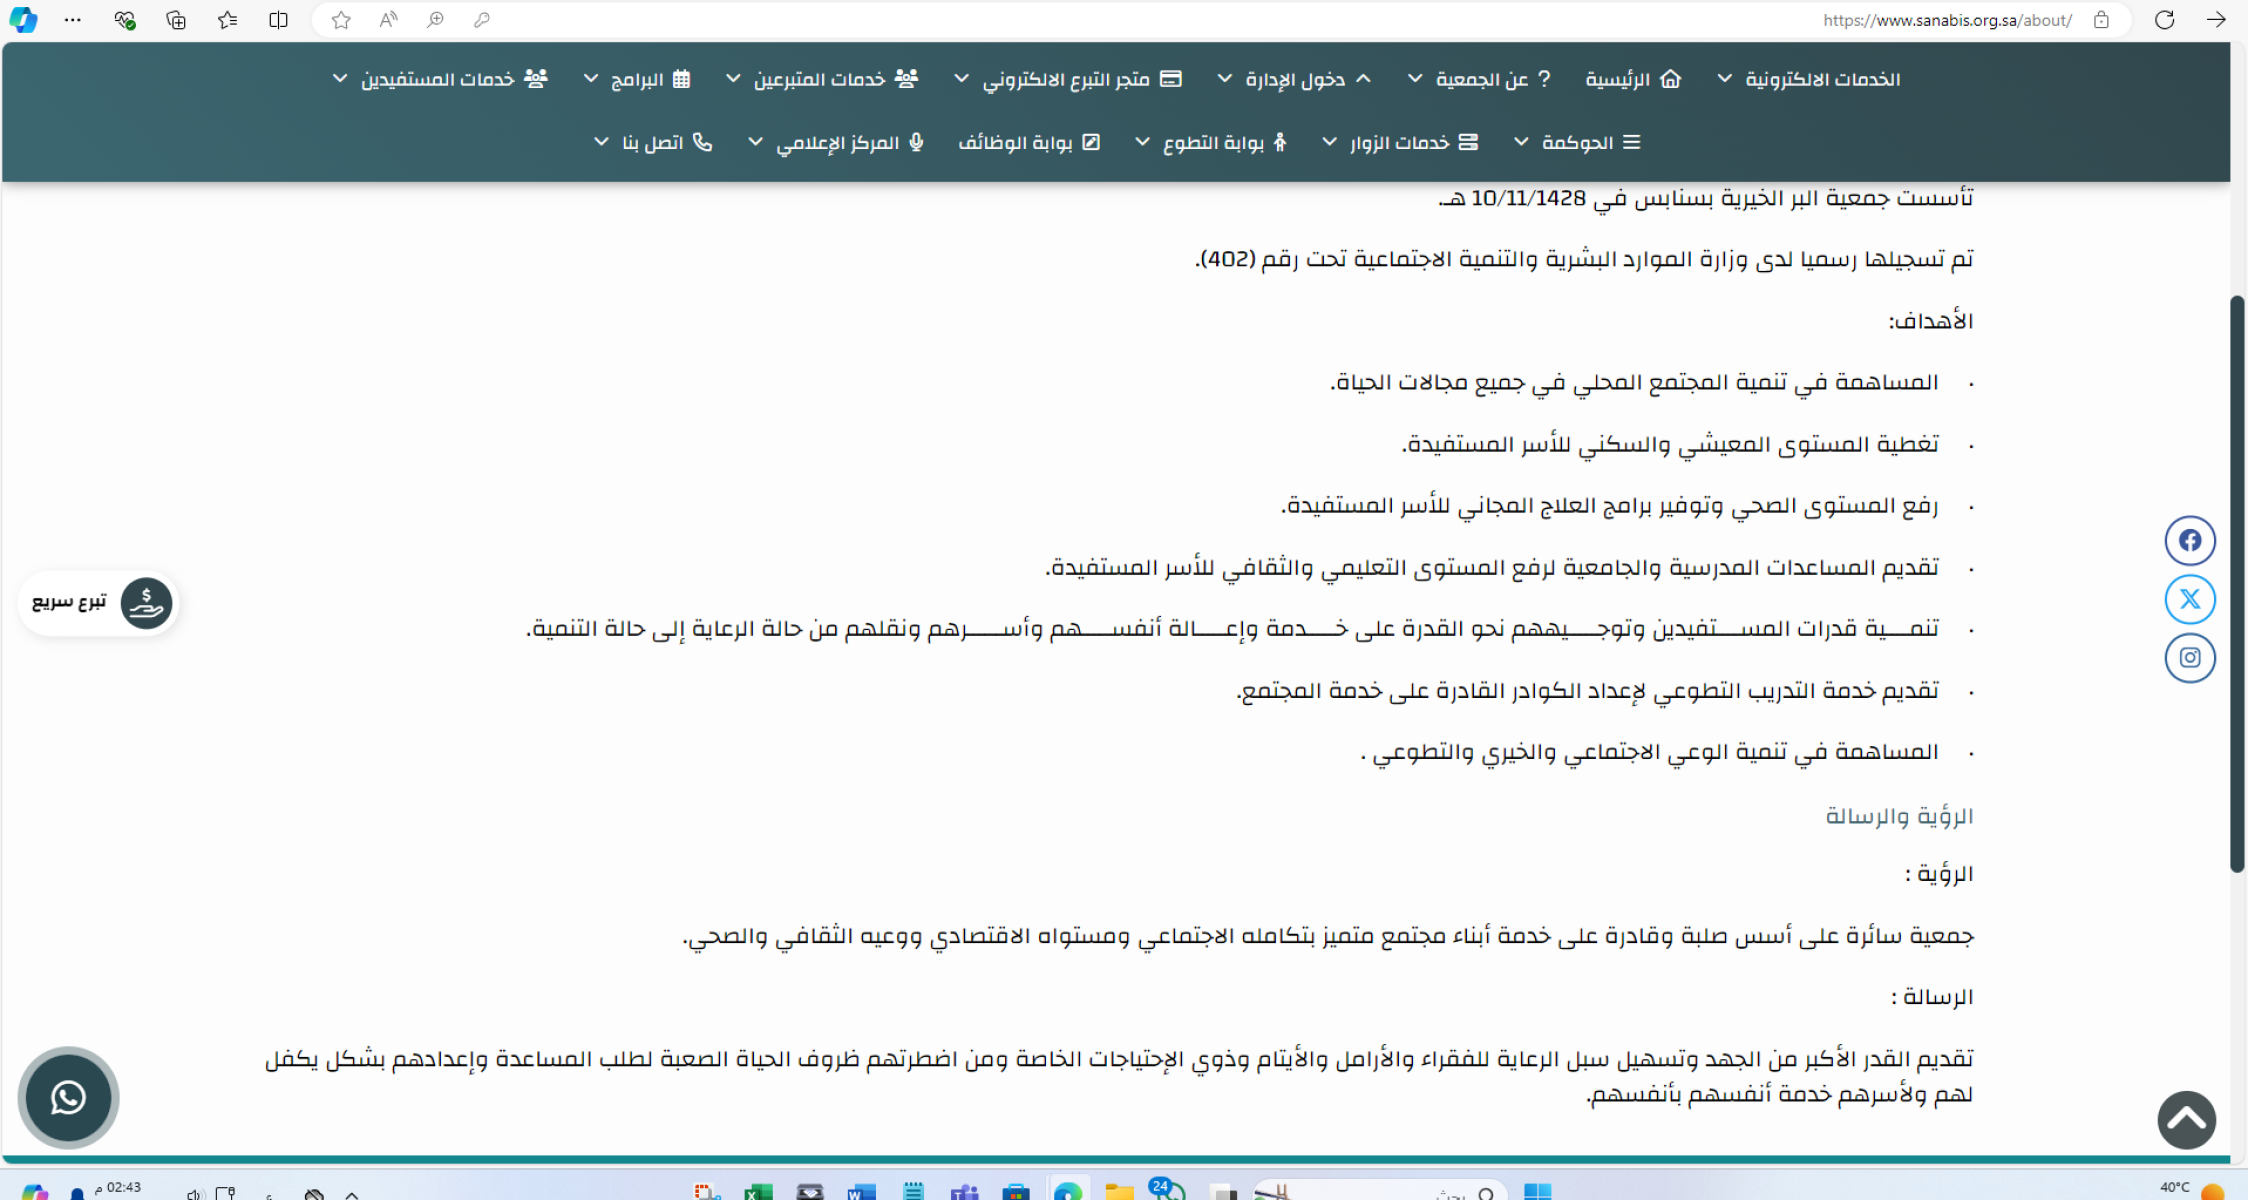Expand the خدمات المستفيدين dropdown
Image resolution: width=2248 pixels, height=1200 pixels.
[440, 79]
